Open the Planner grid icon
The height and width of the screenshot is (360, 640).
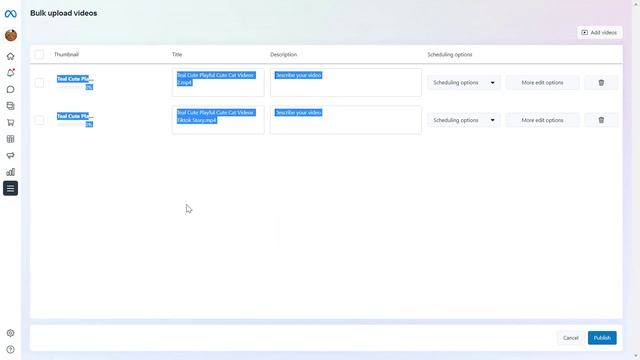pos(11,139)
